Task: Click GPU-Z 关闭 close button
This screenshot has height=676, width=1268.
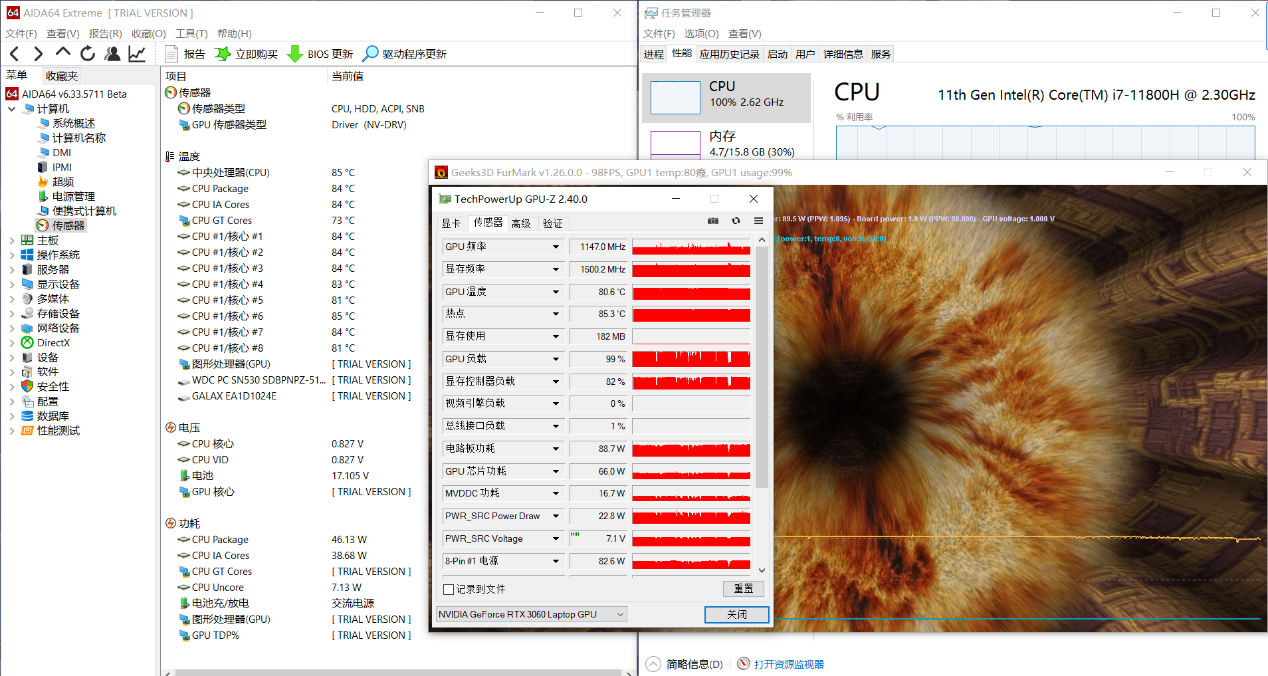Action: [x=737, y=614]
